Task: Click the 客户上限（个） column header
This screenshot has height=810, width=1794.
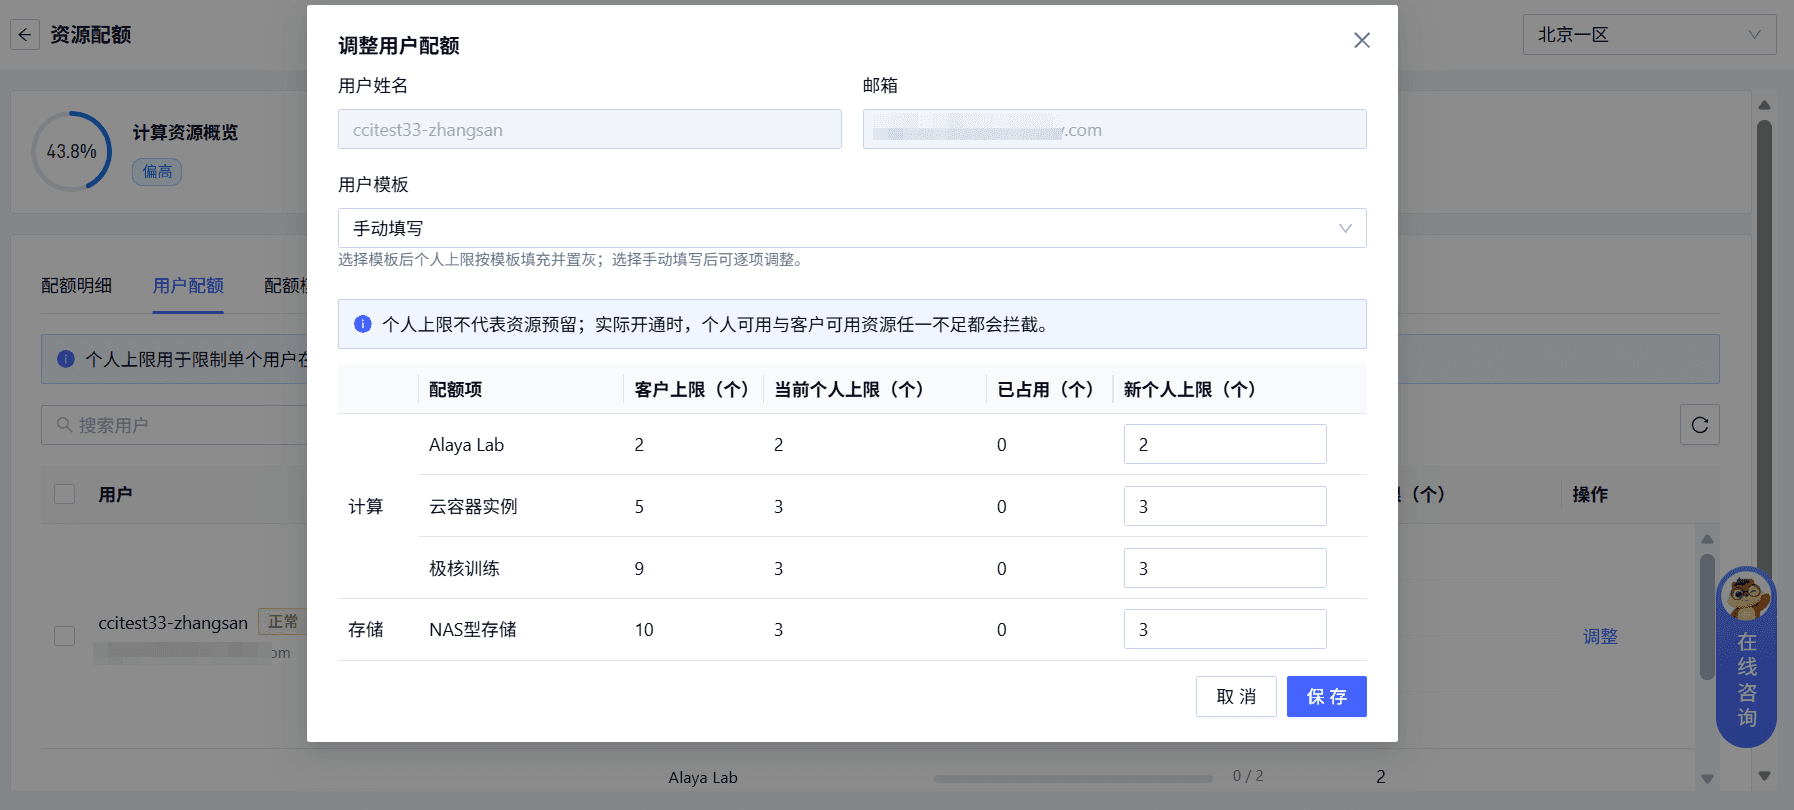Action: (x=692, y=390)
